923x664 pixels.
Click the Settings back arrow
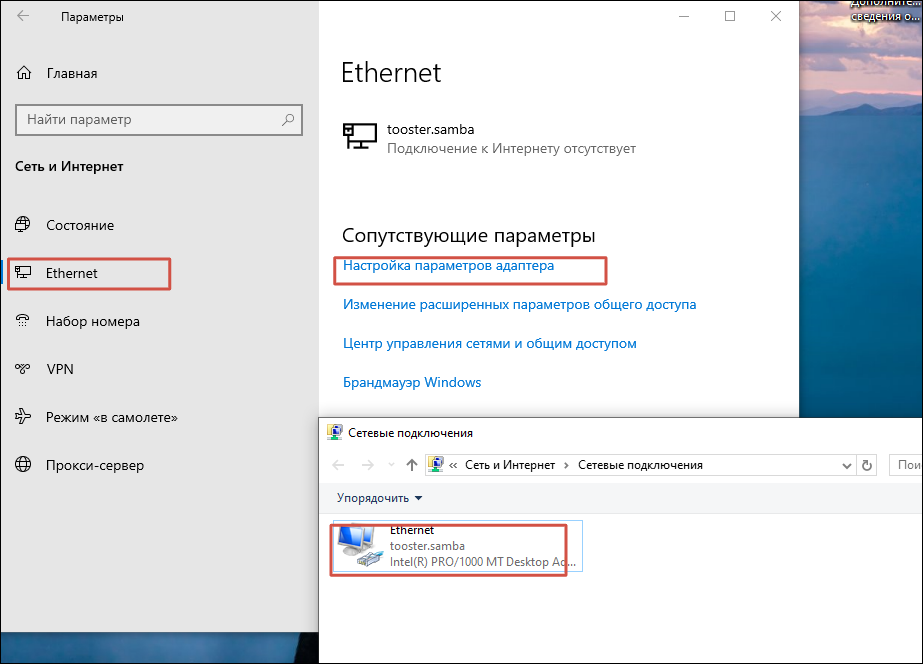(x=23, y=17)
